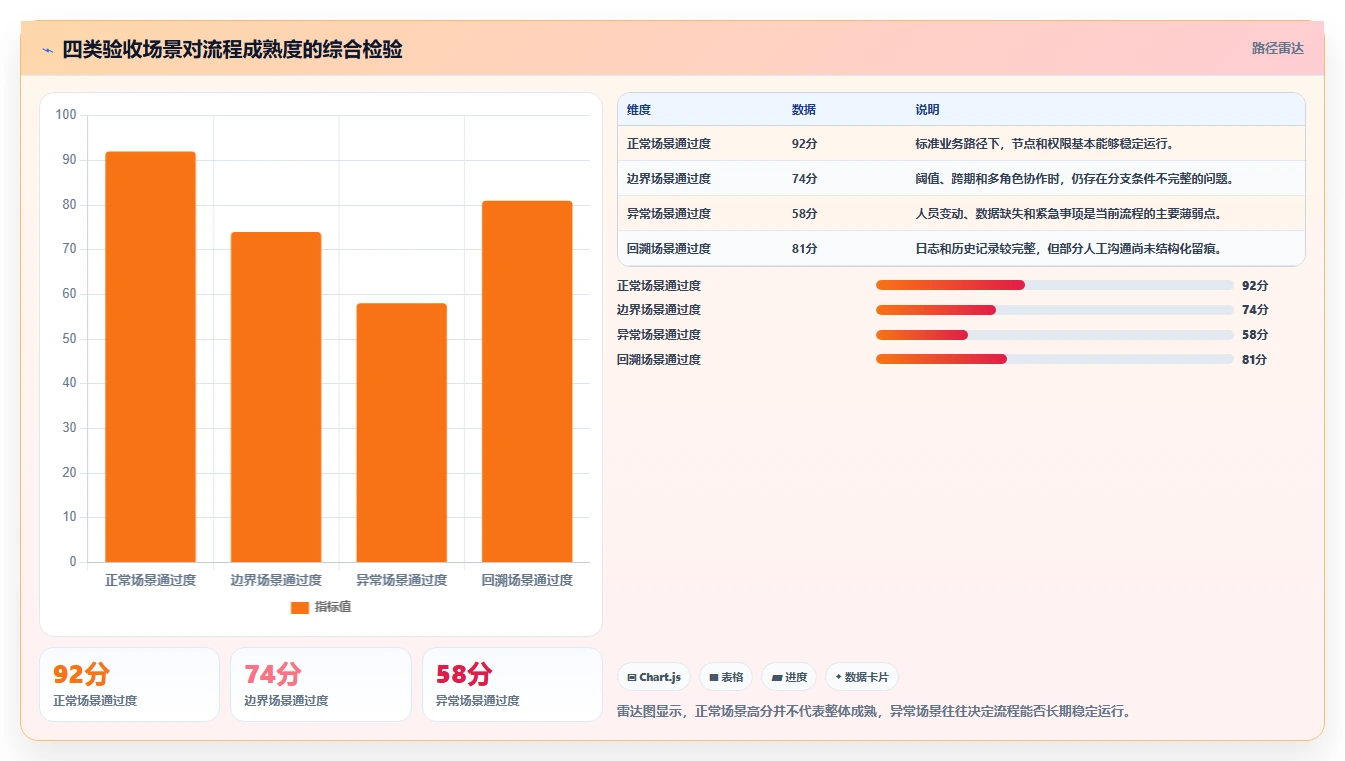Click the 回溯场景通过度 progress bar at 81分
This screenshot has height=761, width=1345.
pyautogui.click(x=1055, y=359)
